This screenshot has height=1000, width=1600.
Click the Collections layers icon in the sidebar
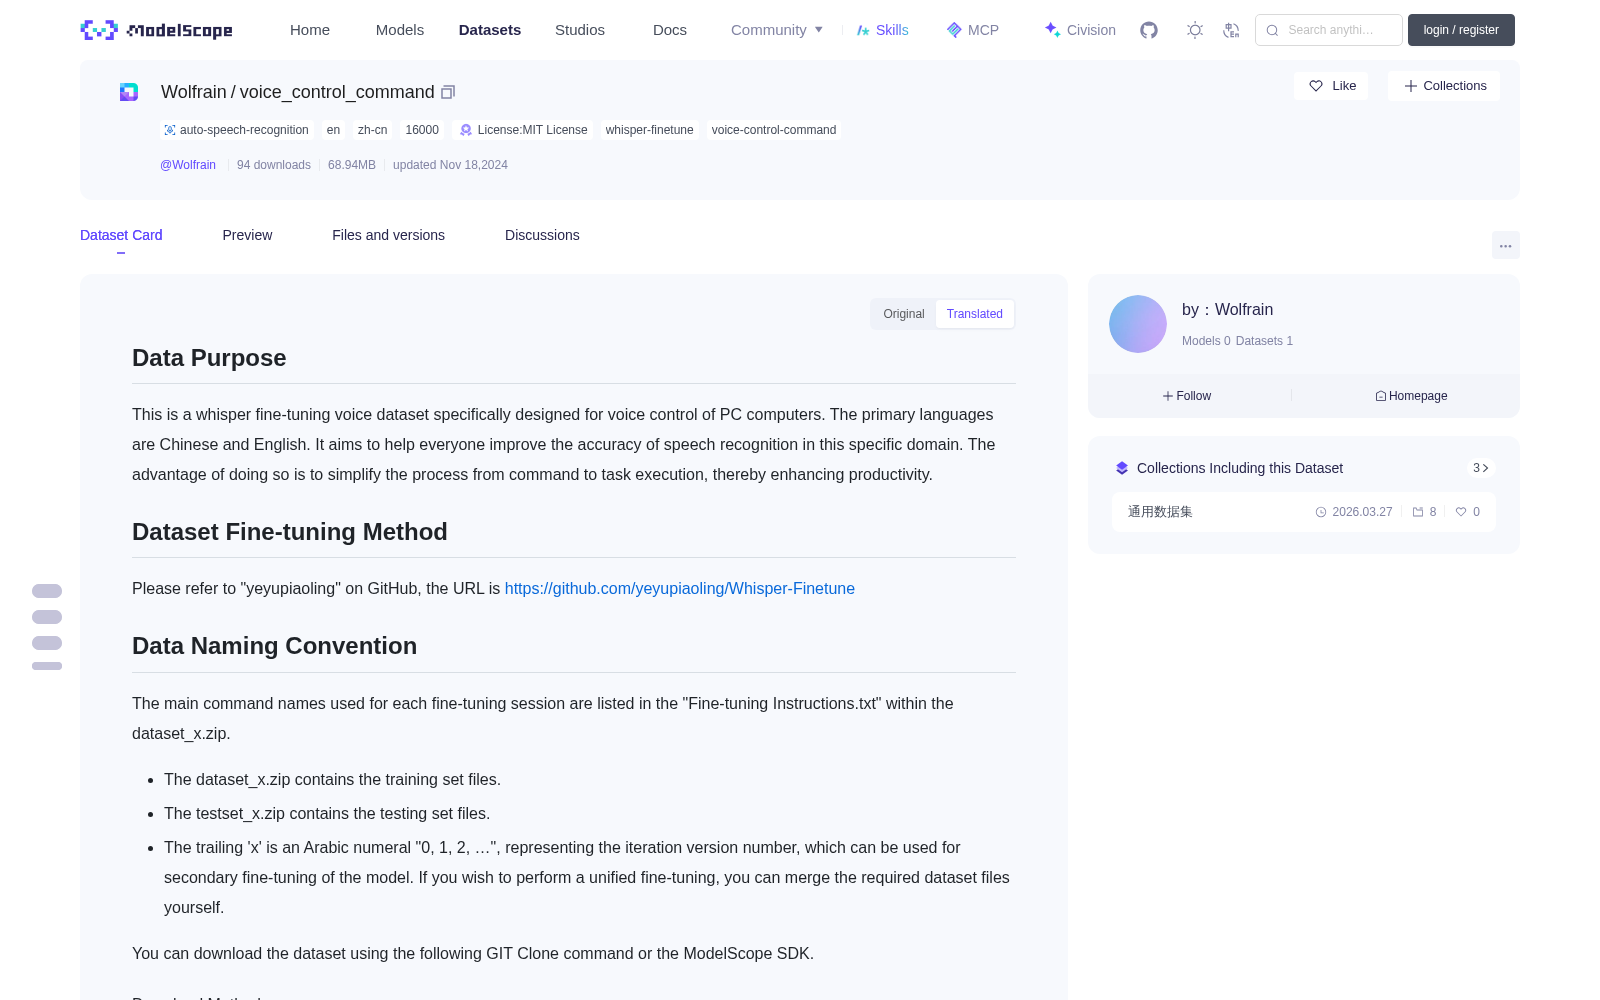(x=1122, y=468)
